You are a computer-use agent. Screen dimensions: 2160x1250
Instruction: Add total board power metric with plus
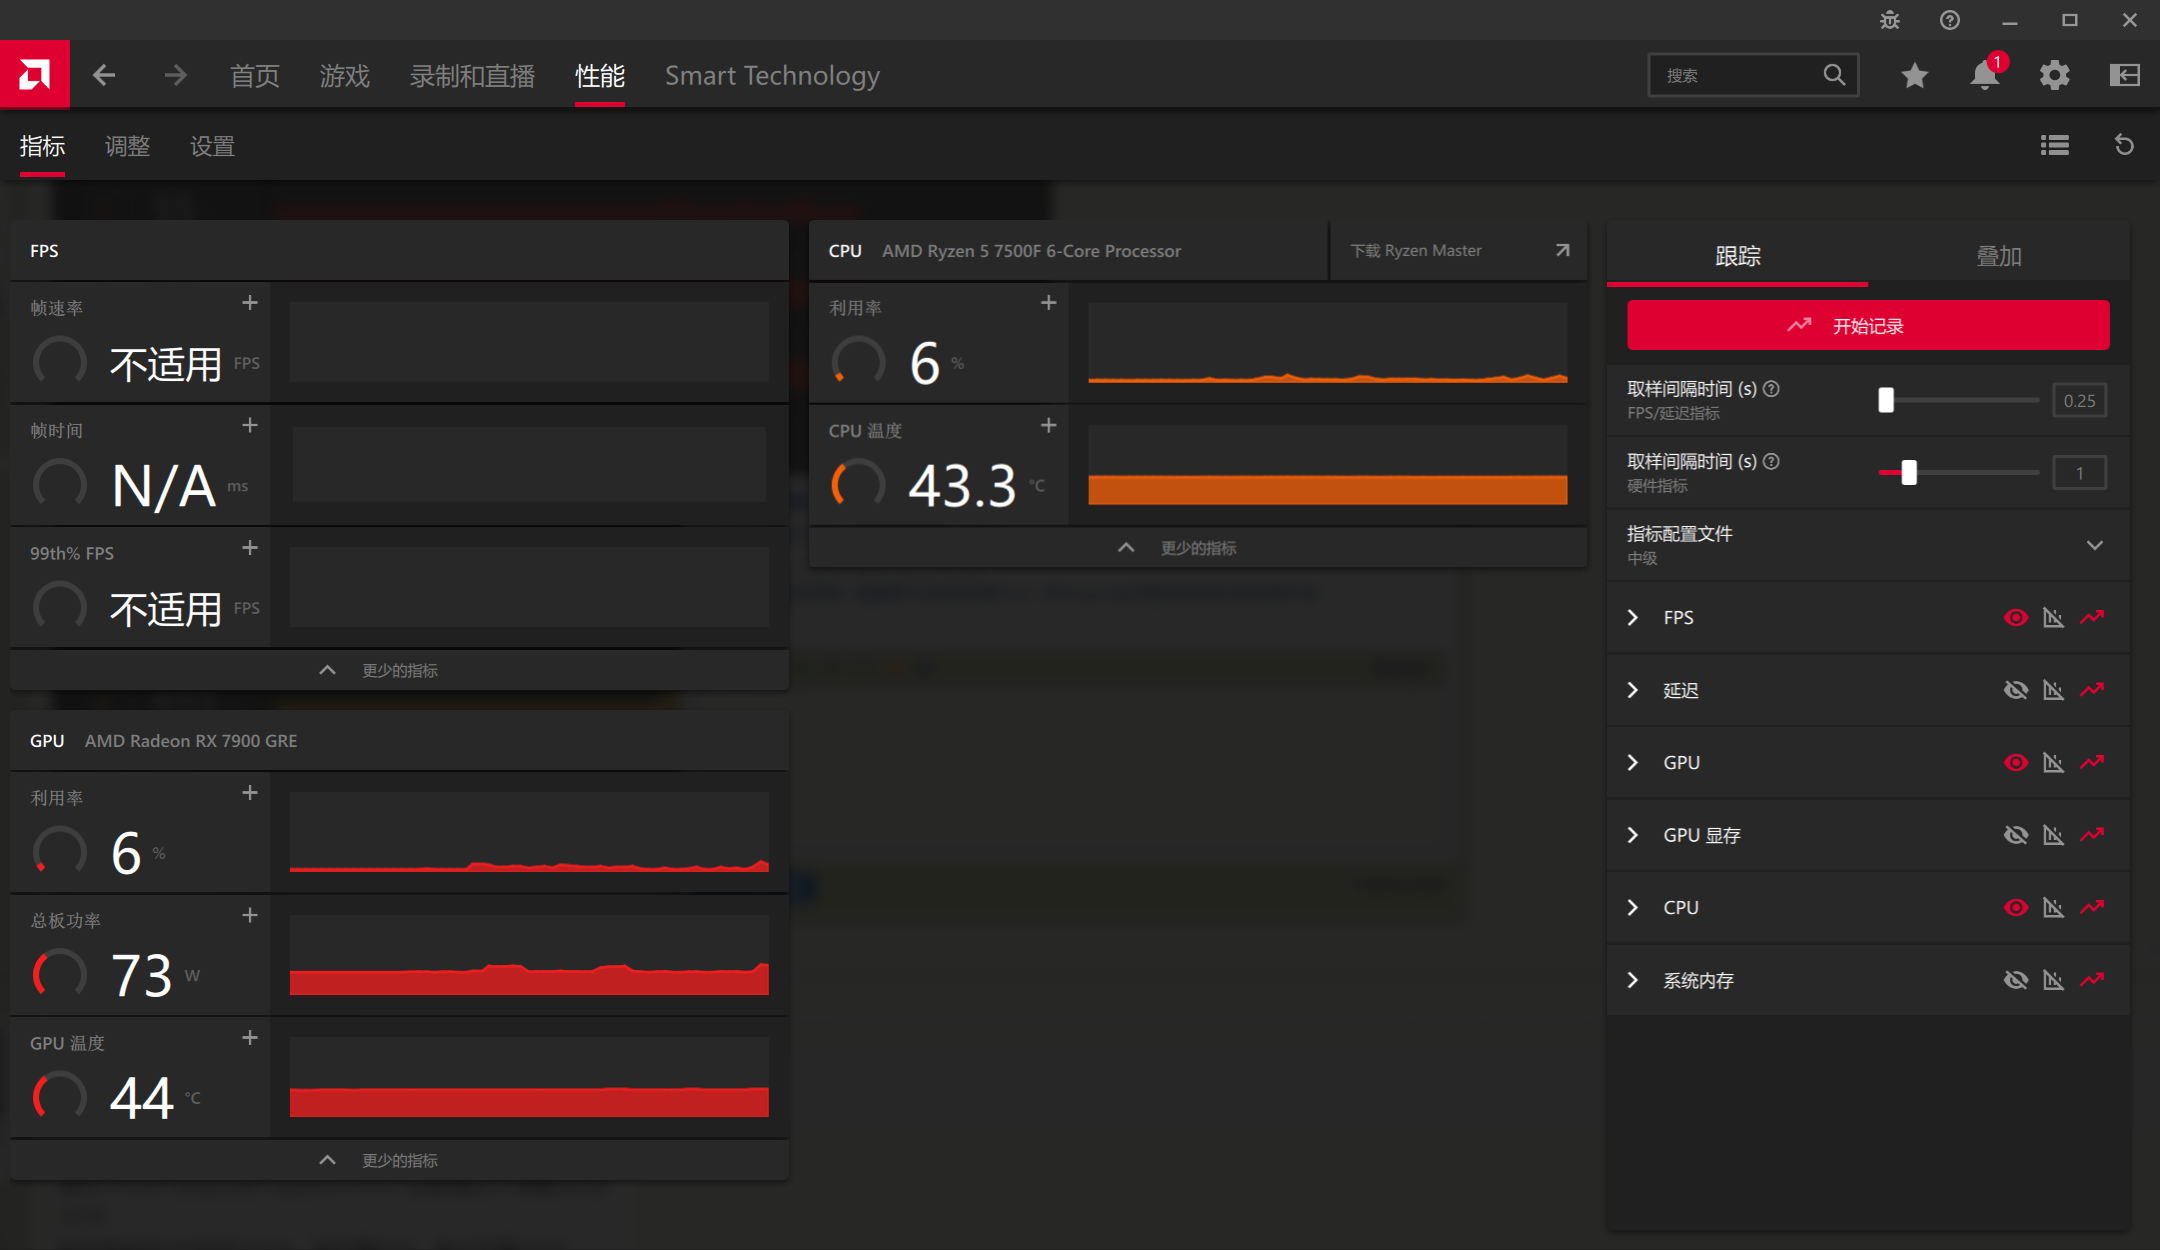(250, 916)
